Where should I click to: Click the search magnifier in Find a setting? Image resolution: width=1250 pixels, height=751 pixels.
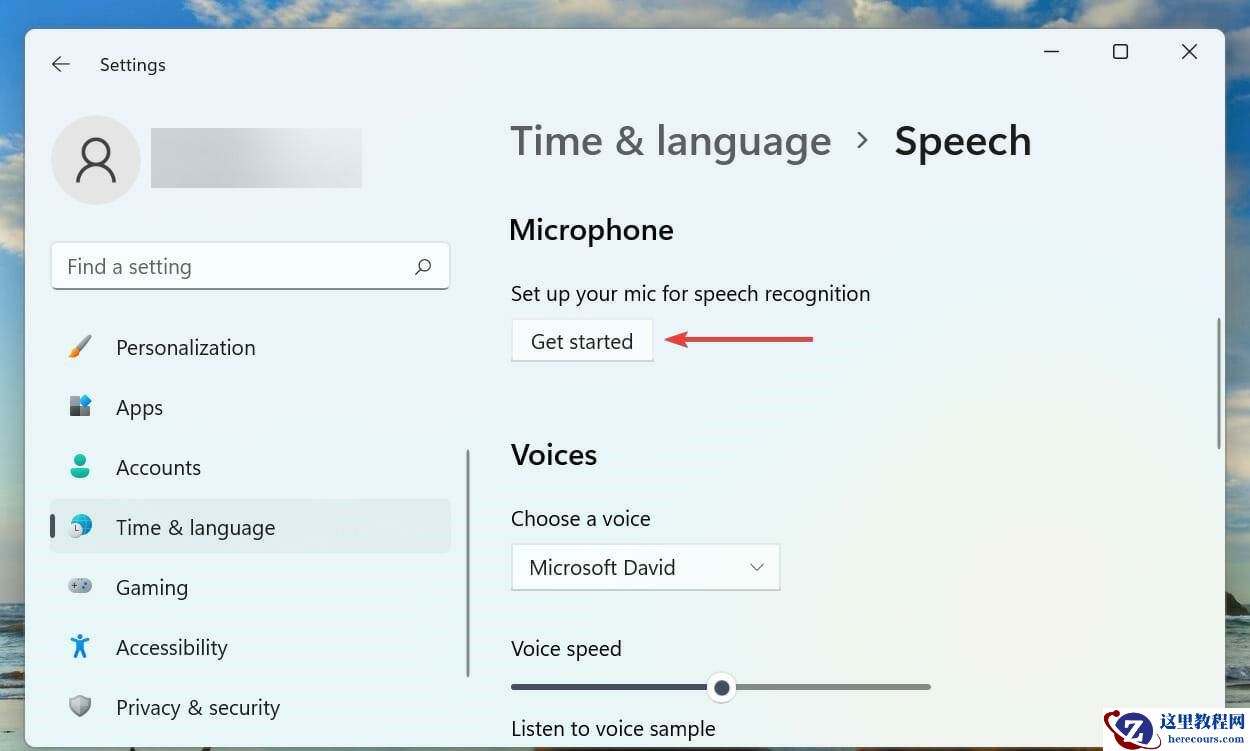coord(423,266)
